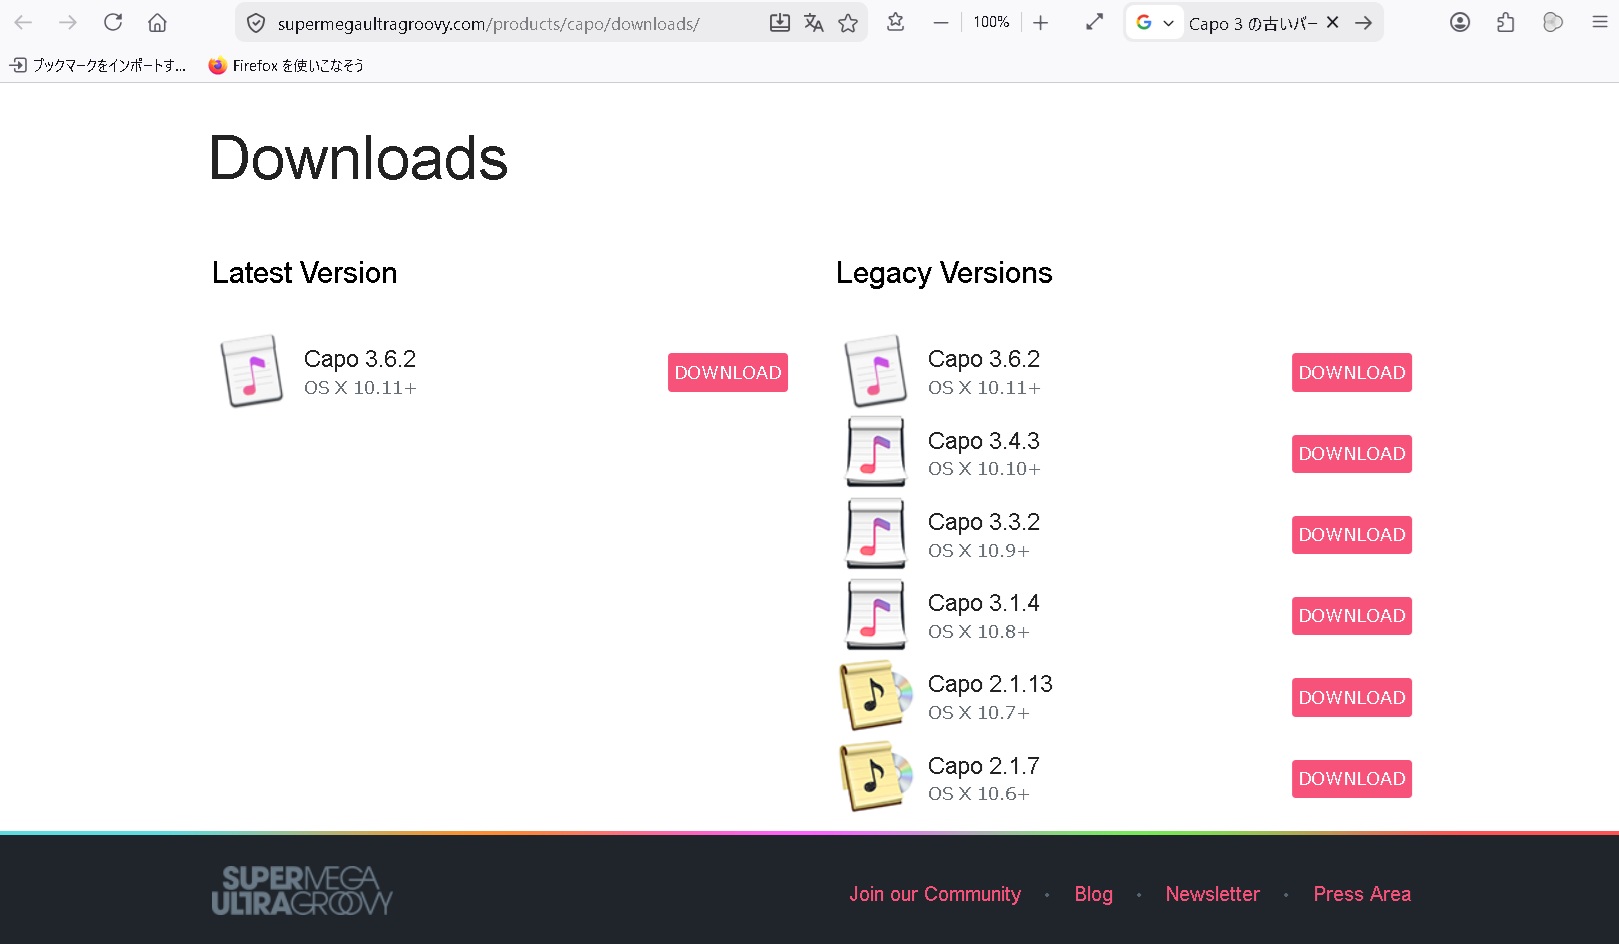
Task: Expand the Google search engine dropdown
Action: pos(1154,22)
